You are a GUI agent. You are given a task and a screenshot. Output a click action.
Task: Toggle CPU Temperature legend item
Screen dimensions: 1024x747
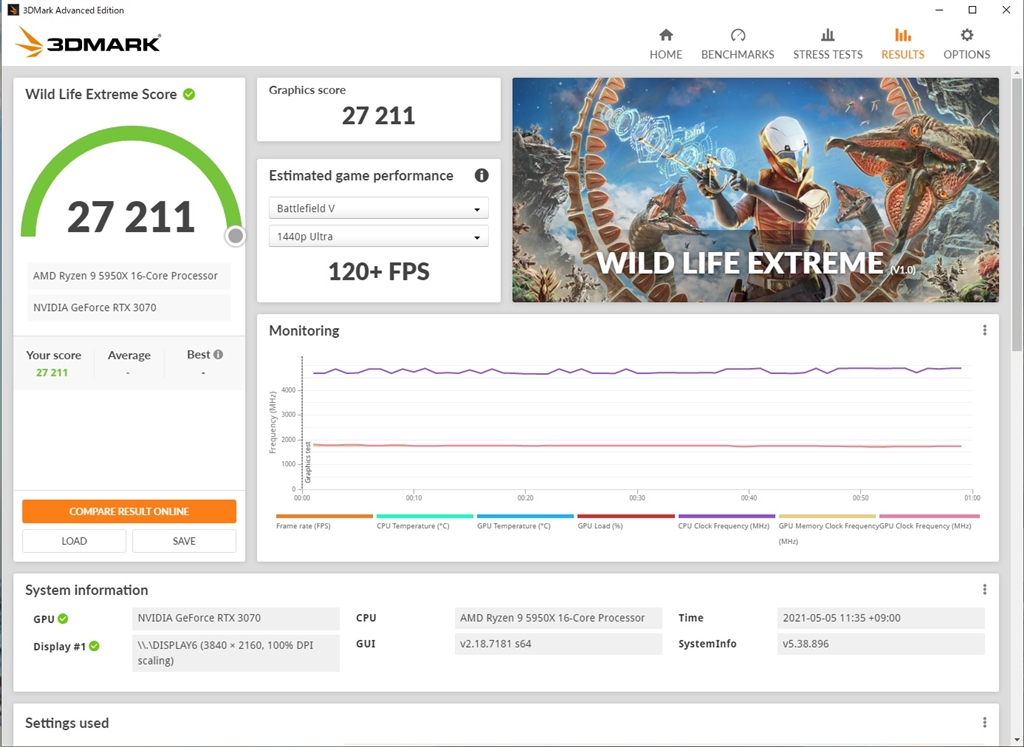click(424, 522)
